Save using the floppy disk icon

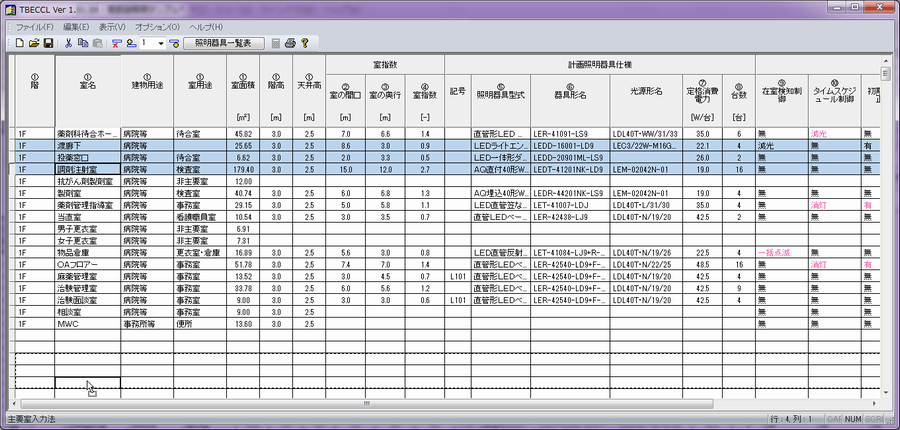48,44
